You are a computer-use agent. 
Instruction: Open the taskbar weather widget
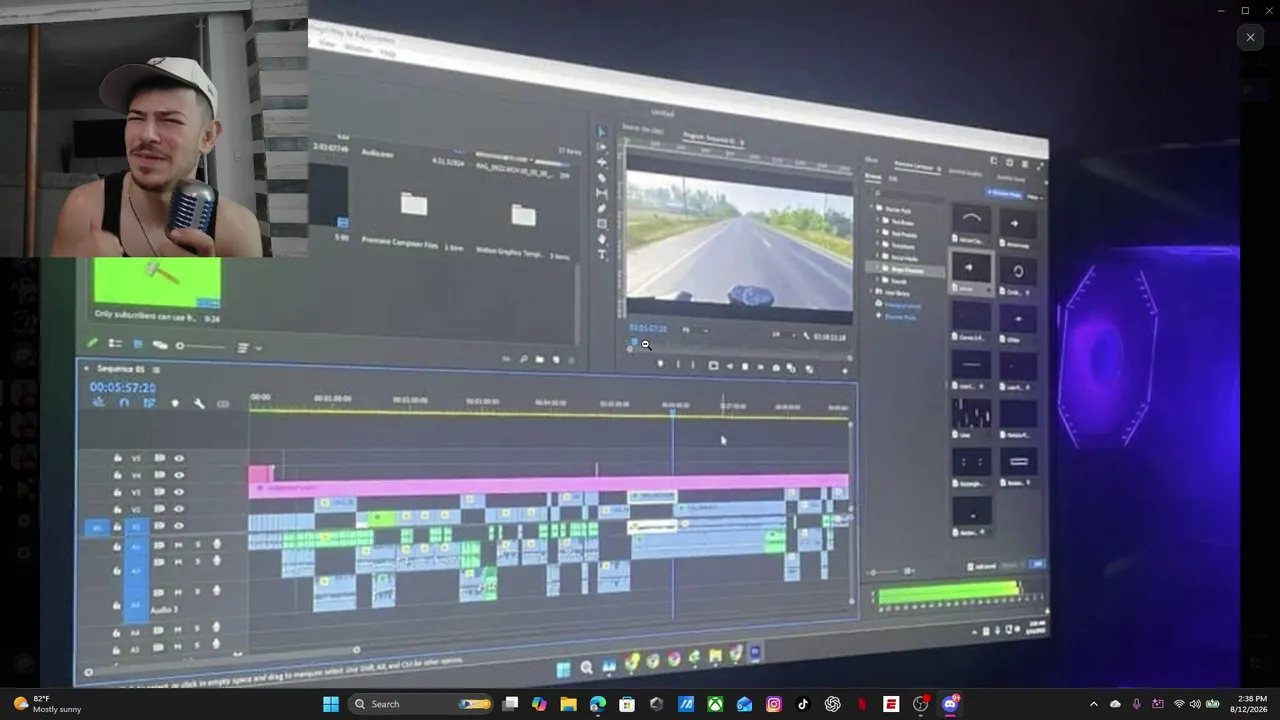(x=47, y=704)
